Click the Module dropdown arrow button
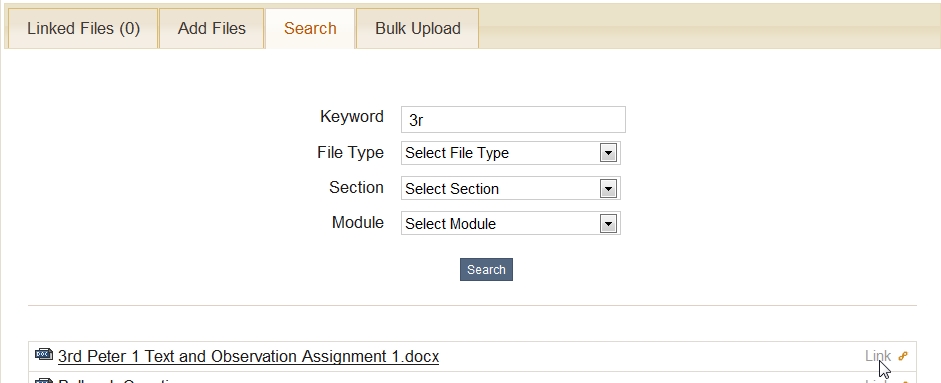The image size is (941, 383). 608,224
